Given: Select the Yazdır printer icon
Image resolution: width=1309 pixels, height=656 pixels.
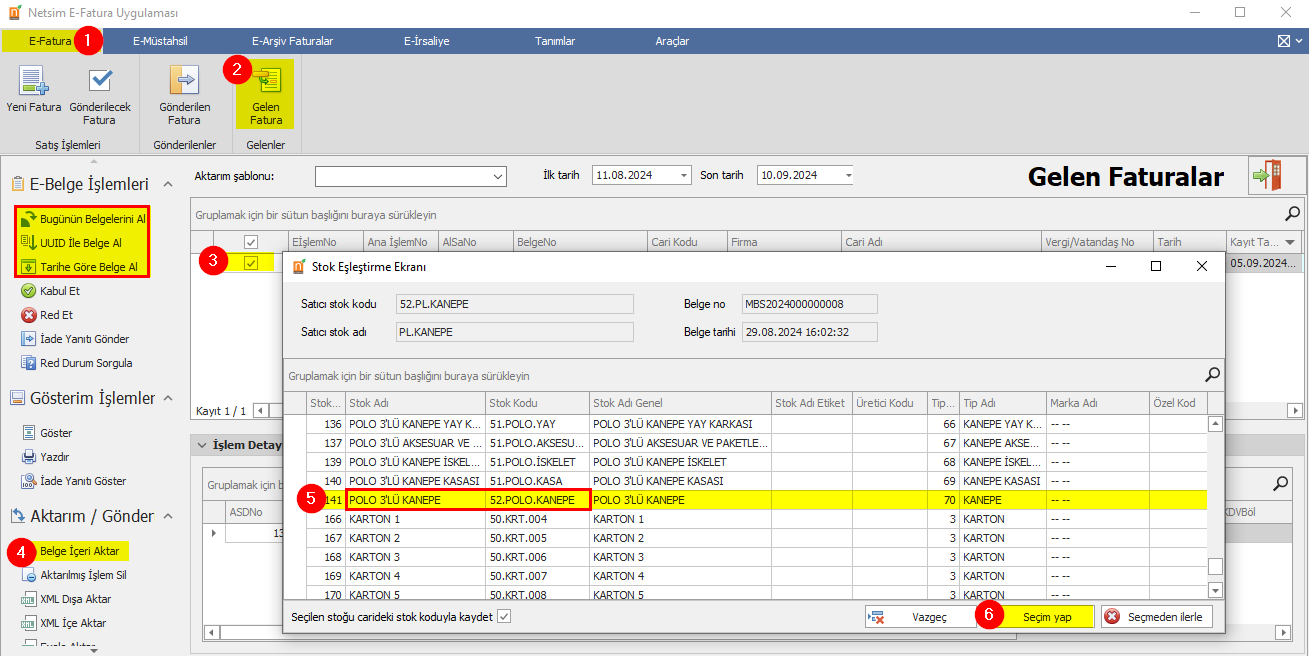Looking at the screenshot, I should coord(29,457).
